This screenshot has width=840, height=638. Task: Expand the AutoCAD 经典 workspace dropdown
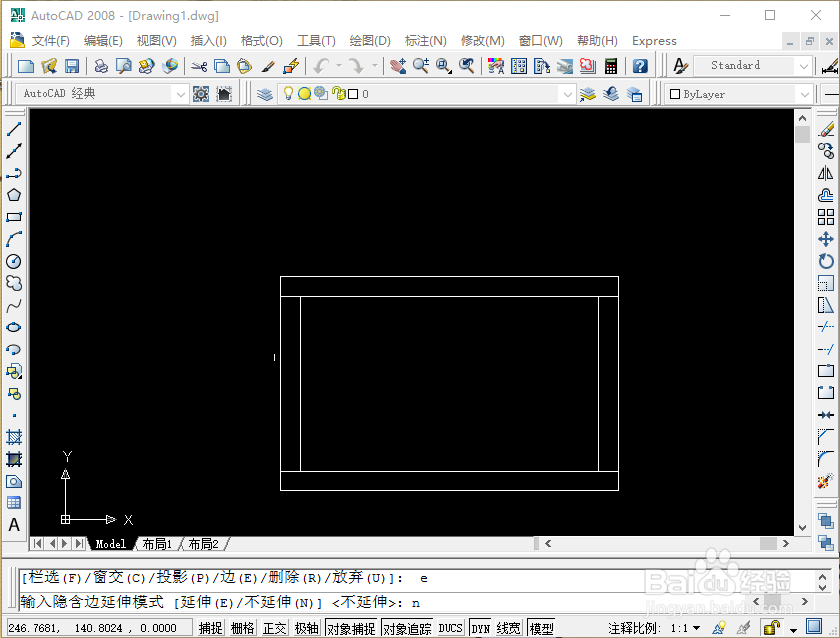point(181,94)
